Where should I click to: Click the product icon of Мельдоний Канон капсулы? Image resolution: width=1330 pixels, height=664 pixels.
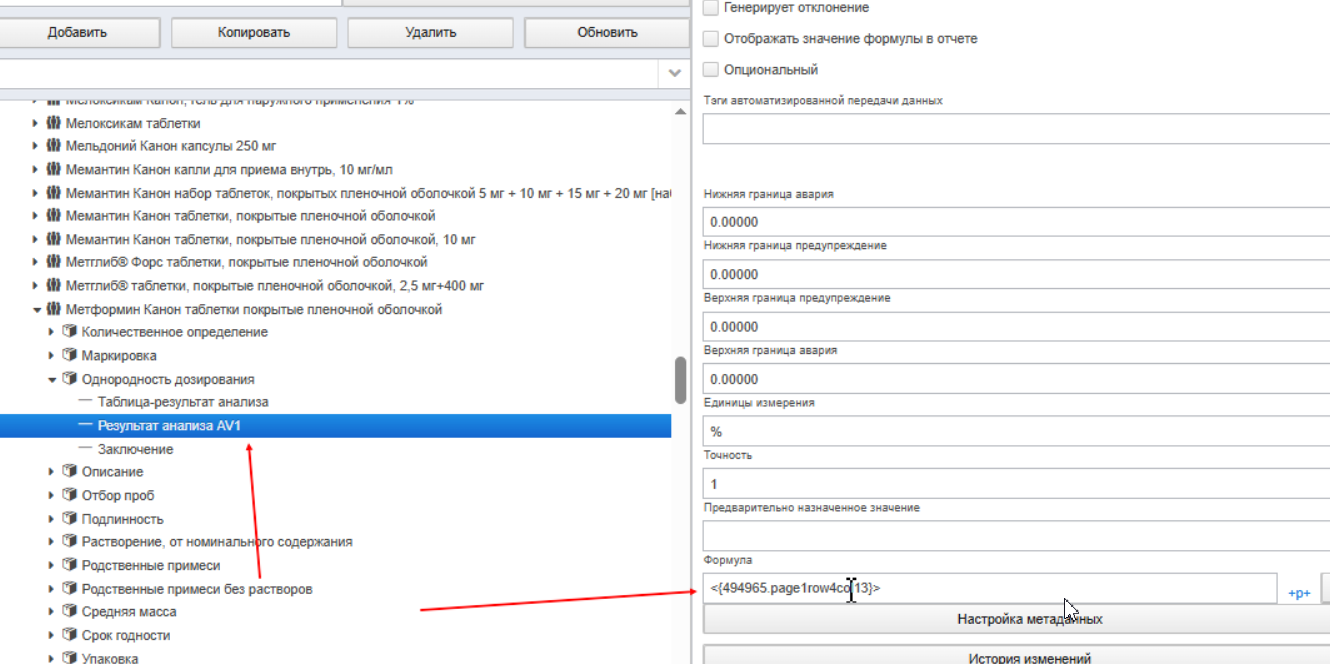click(x=54, y=146)
